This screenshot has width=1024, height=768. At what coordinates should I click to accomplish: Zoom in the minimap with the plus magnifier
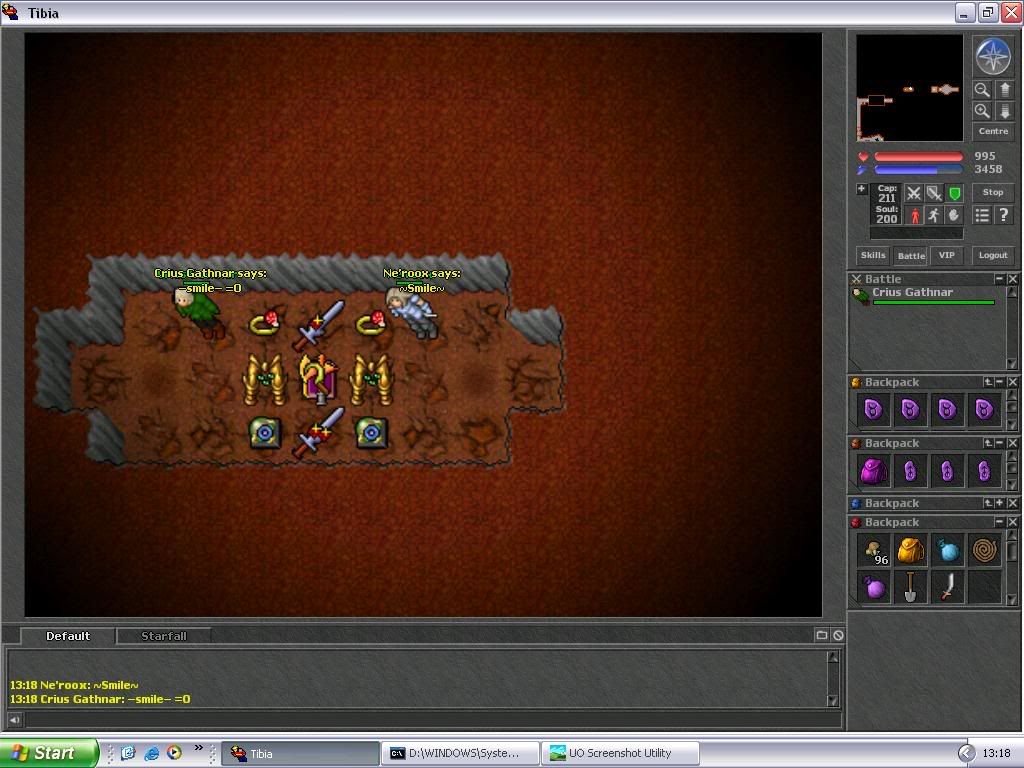(982, 111)
